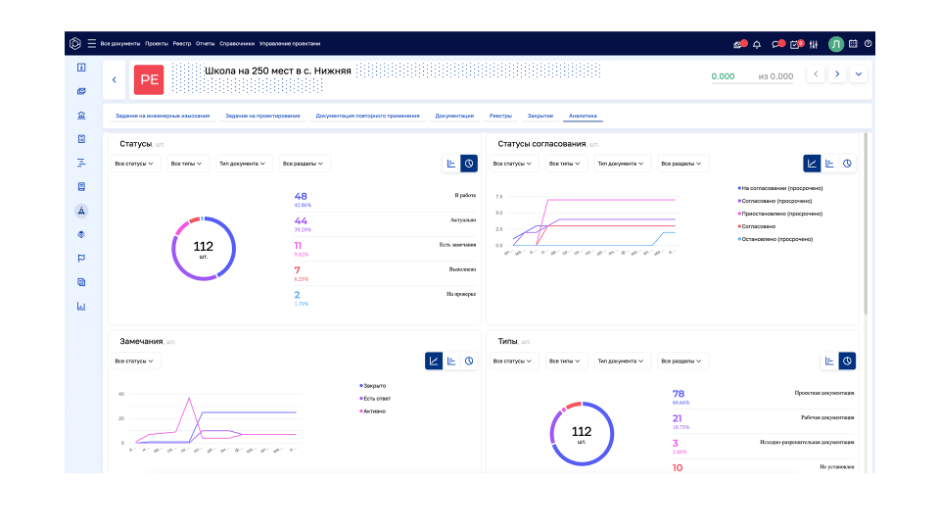Viewport: 941px width, 529px height.
Task: Click the user avatar 'Л'
Action: tap(836, 44)
